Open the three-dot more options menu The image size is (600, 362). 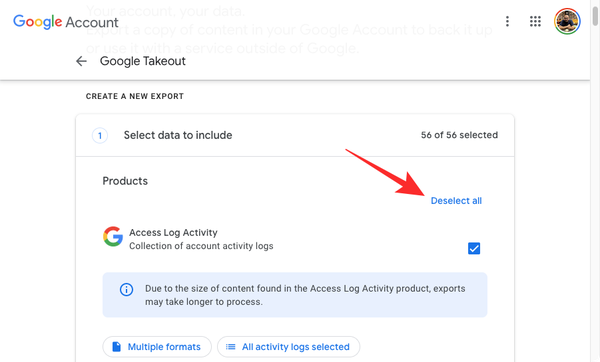click(x=507, y=21)
